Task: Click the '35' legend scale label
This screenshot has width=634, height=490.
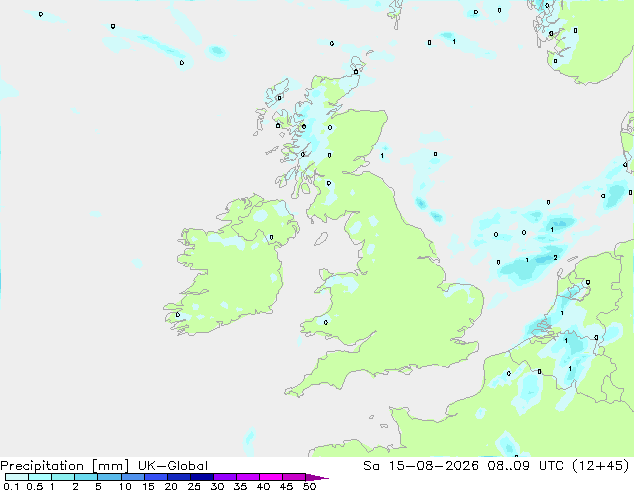Action: [240, 486]
